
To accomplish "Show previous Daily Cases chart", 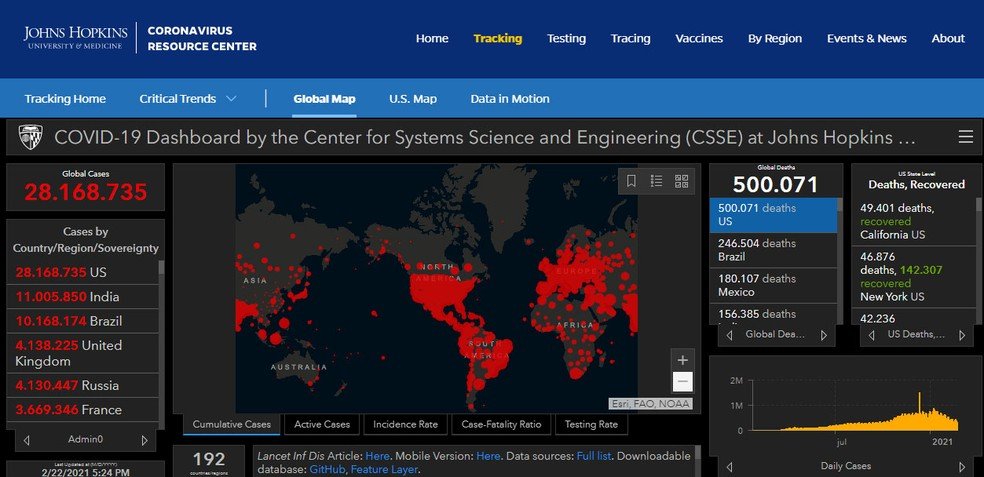I will (729, 467).
